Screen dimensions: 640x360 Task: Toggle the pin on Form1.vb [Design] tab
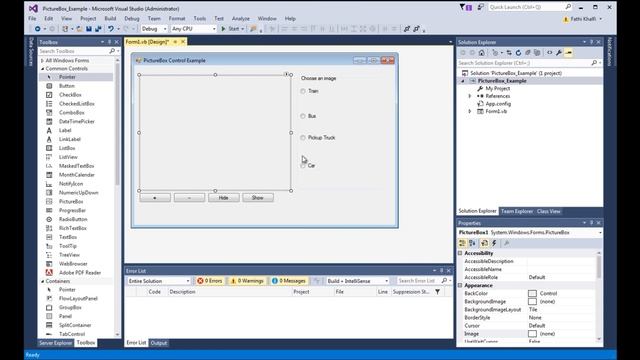point(175,42)
